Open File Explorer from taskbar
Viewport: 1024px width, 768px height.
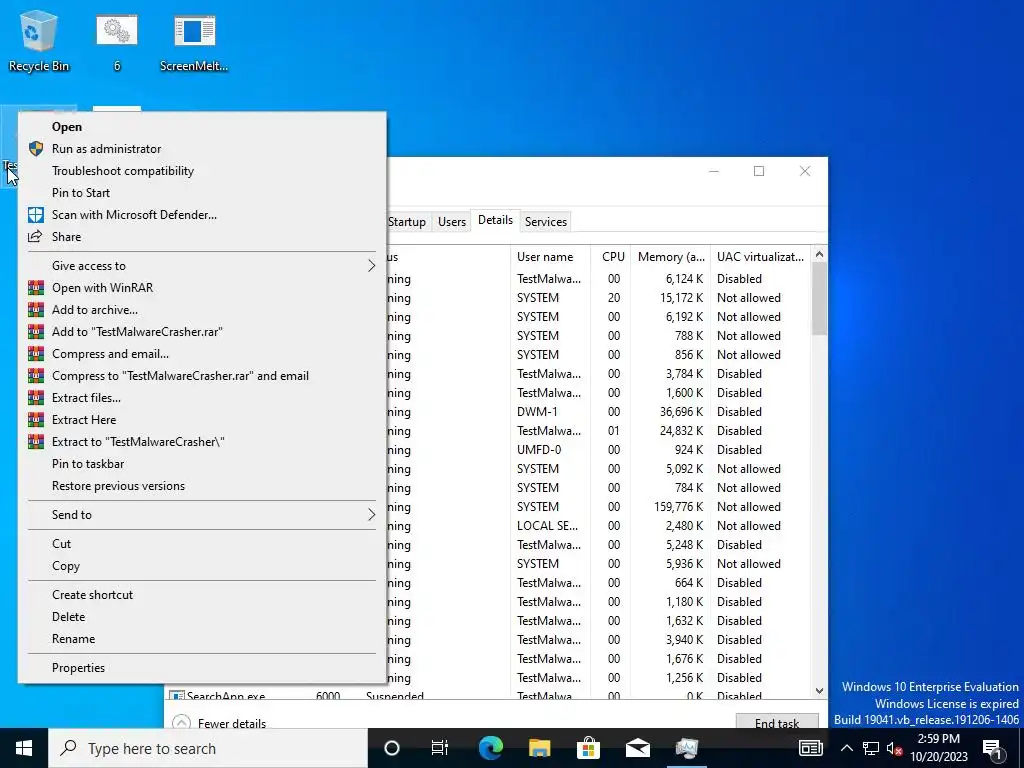539,748
